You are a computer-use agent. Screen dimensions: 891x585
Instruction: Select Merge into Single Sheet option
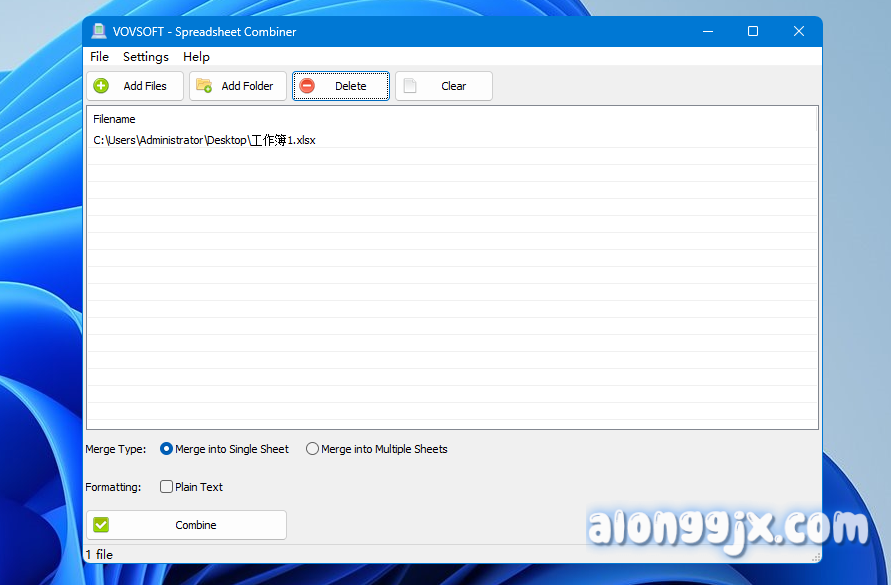(166, 449)
